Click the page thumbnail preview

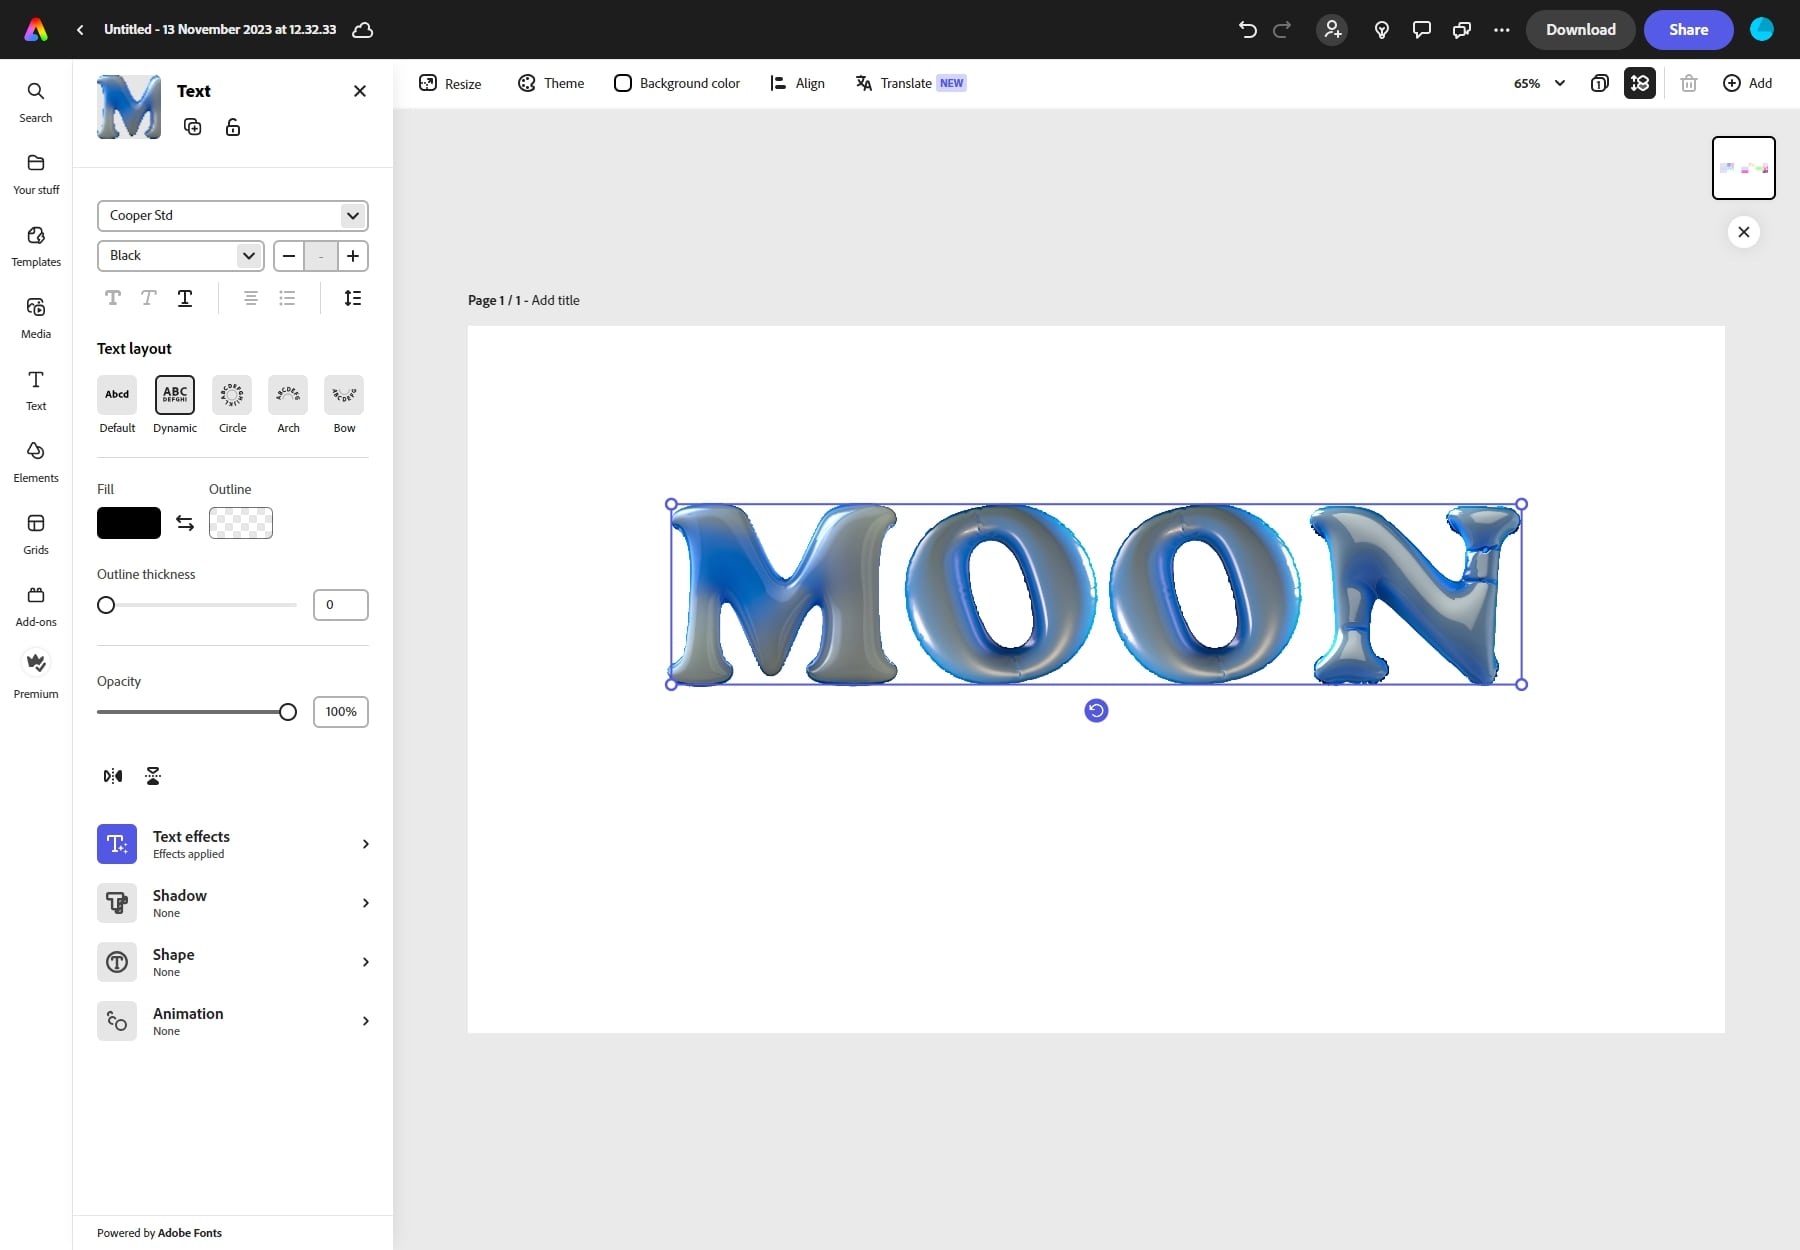[x=1743, y=167]
